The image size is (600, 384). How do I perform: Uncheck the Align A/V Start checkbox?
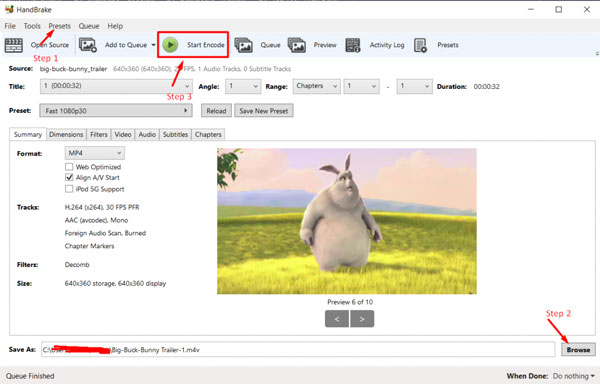coord(69,177)
